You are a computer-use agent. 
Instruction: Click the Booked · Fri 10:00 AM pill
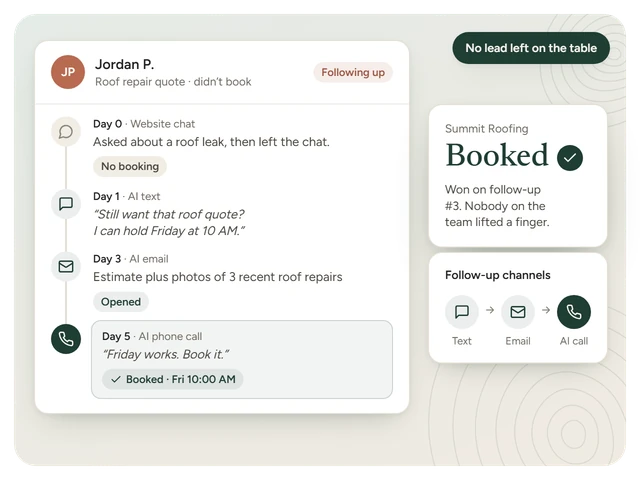tap(173, 379)
